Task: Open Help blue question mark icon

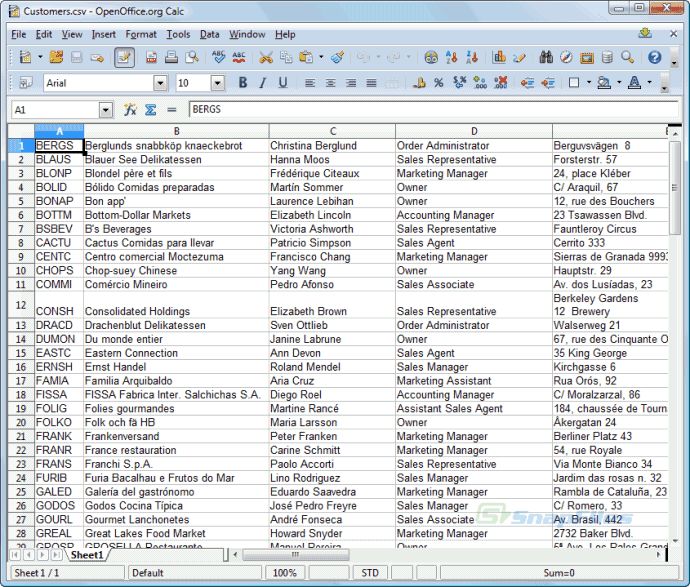Action: click(x=654, y=57)
